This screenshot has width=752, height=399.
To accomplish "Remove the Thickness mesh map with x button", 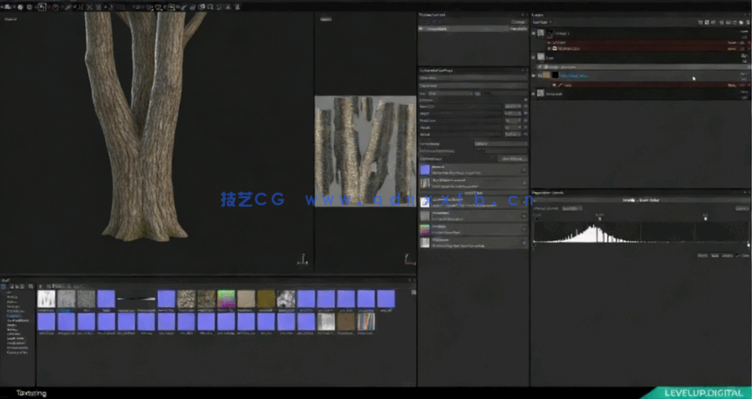I will pos(524,243).
